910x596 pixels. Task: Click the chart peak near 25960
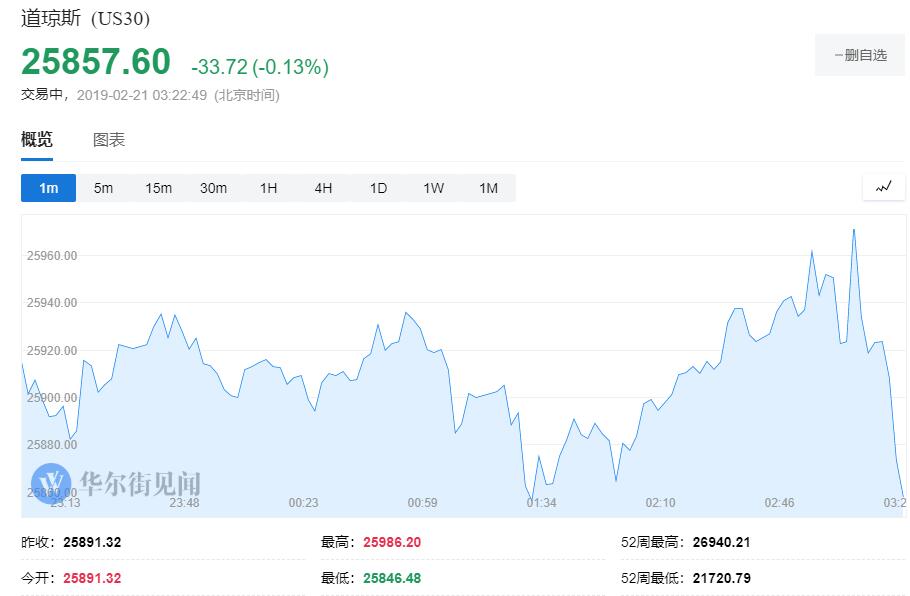[x=853, y=230]
